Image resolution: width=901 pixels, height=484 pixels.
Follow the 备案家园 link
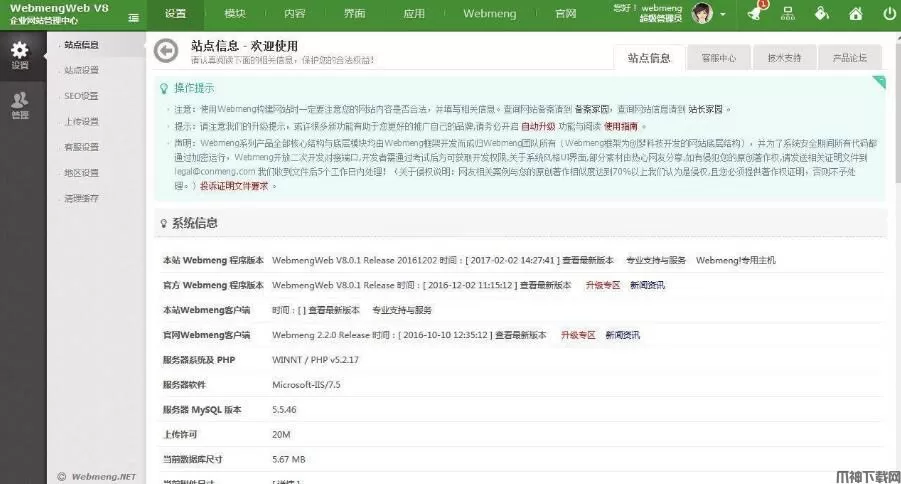coord(591,109)
